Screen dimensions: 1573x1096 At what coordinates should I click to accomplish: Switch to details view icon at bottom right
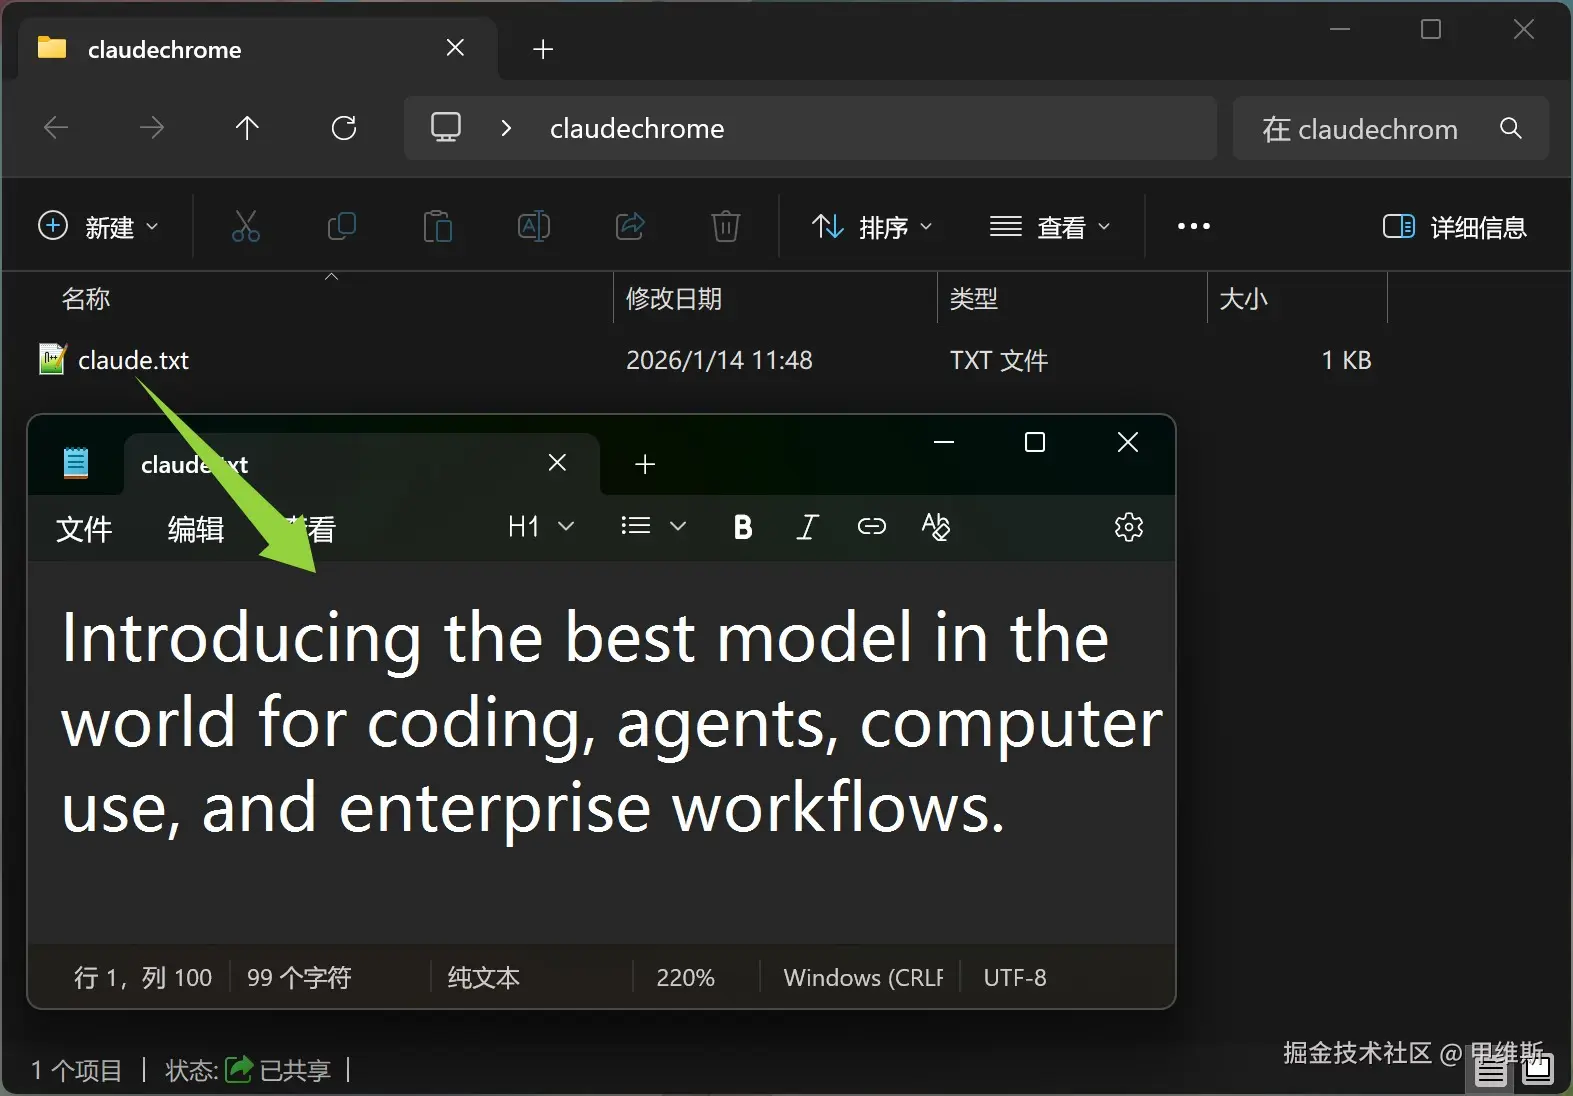[1491, 1070]
